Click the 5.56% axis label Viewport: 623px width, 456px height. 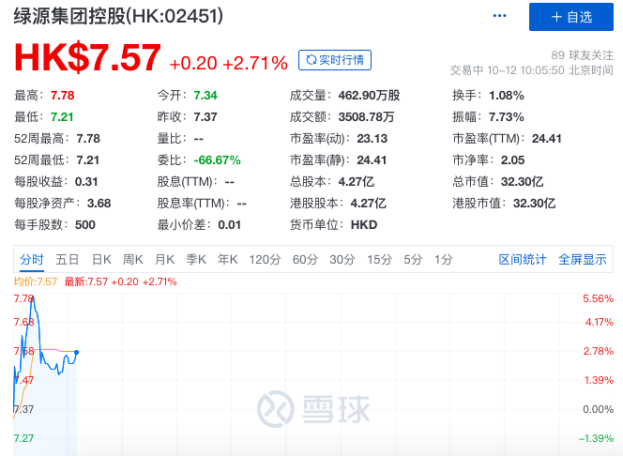[598, 299]
